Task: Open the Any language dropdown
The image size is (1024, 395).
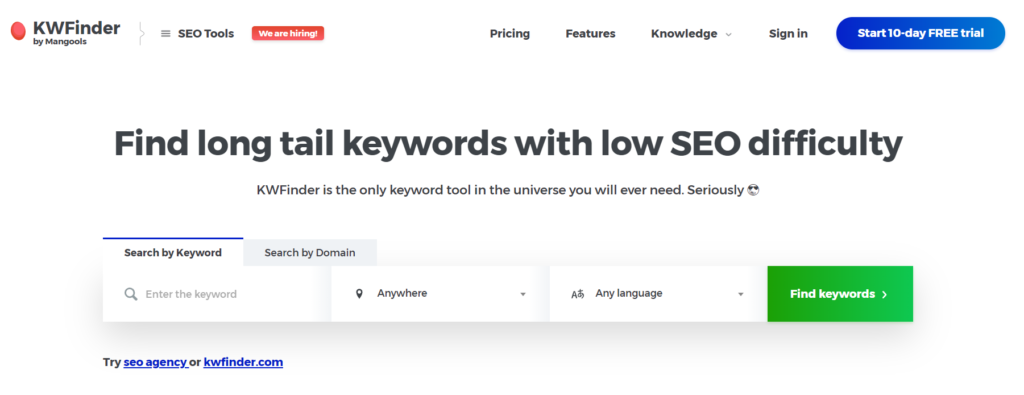Action: pos(658,294)
